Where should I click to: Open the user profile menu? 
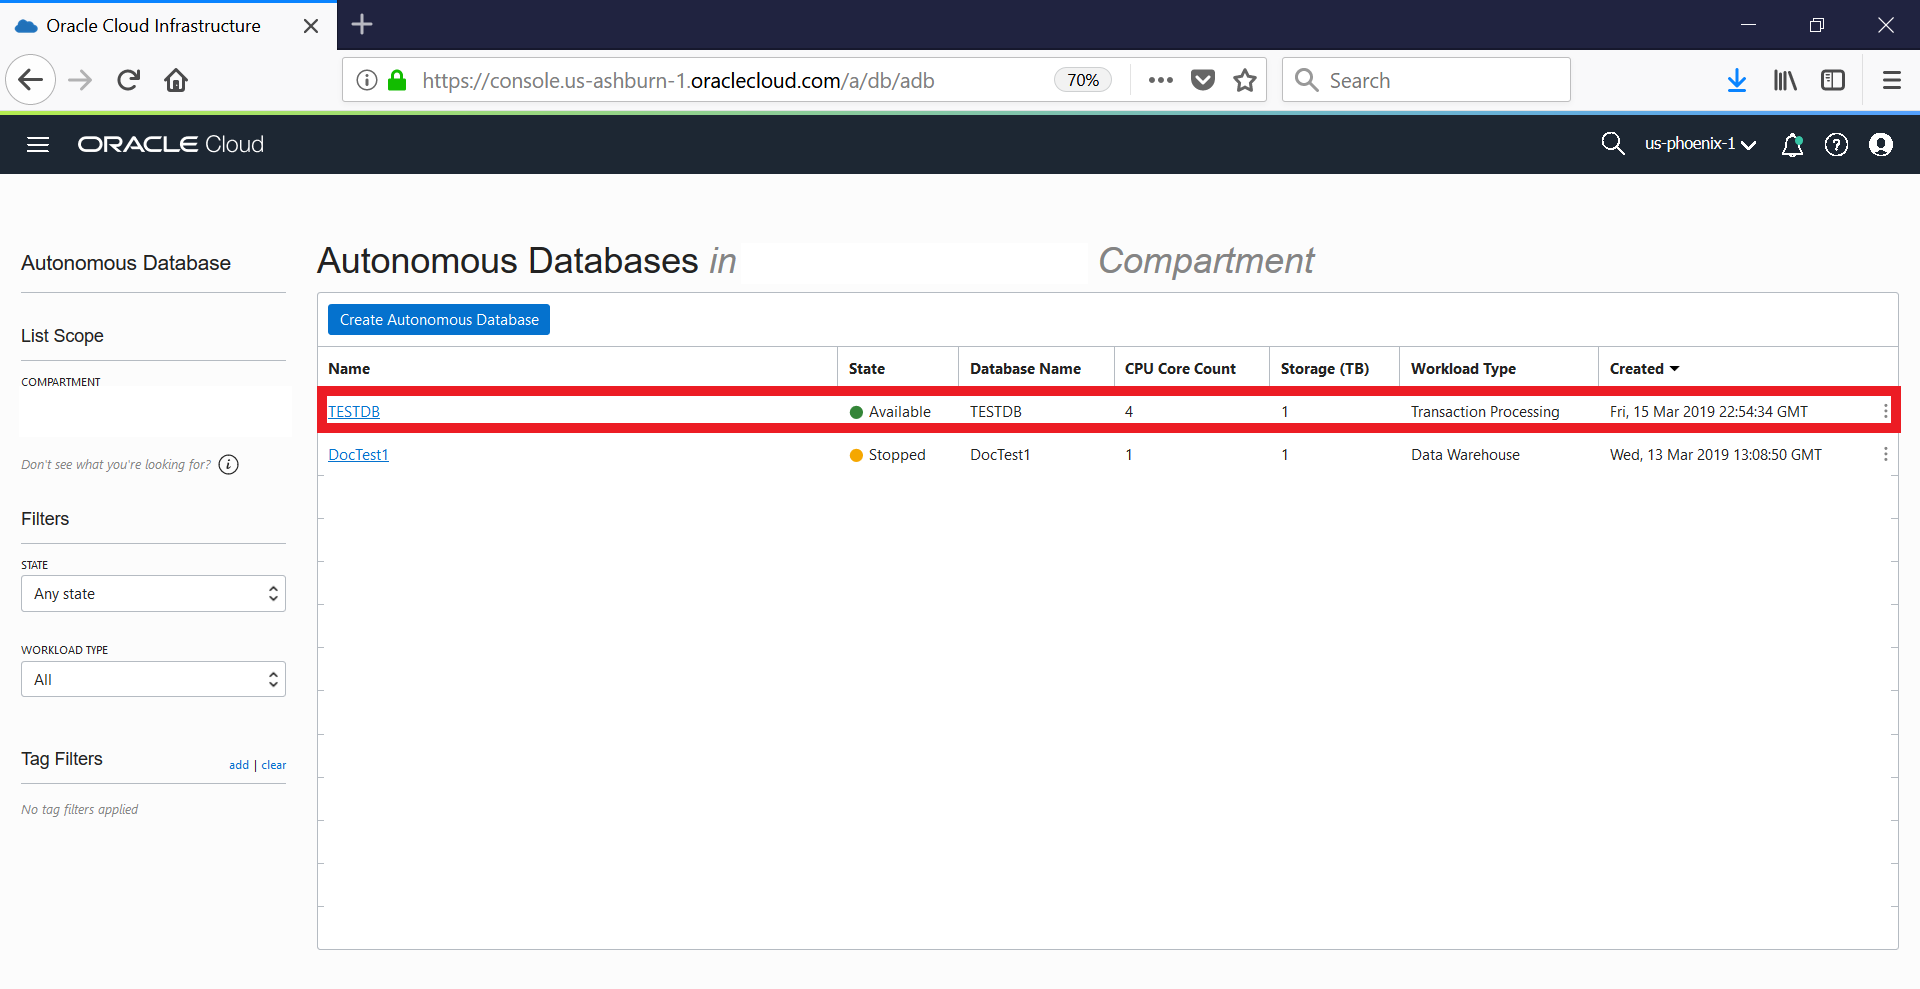click(1881, 145)
